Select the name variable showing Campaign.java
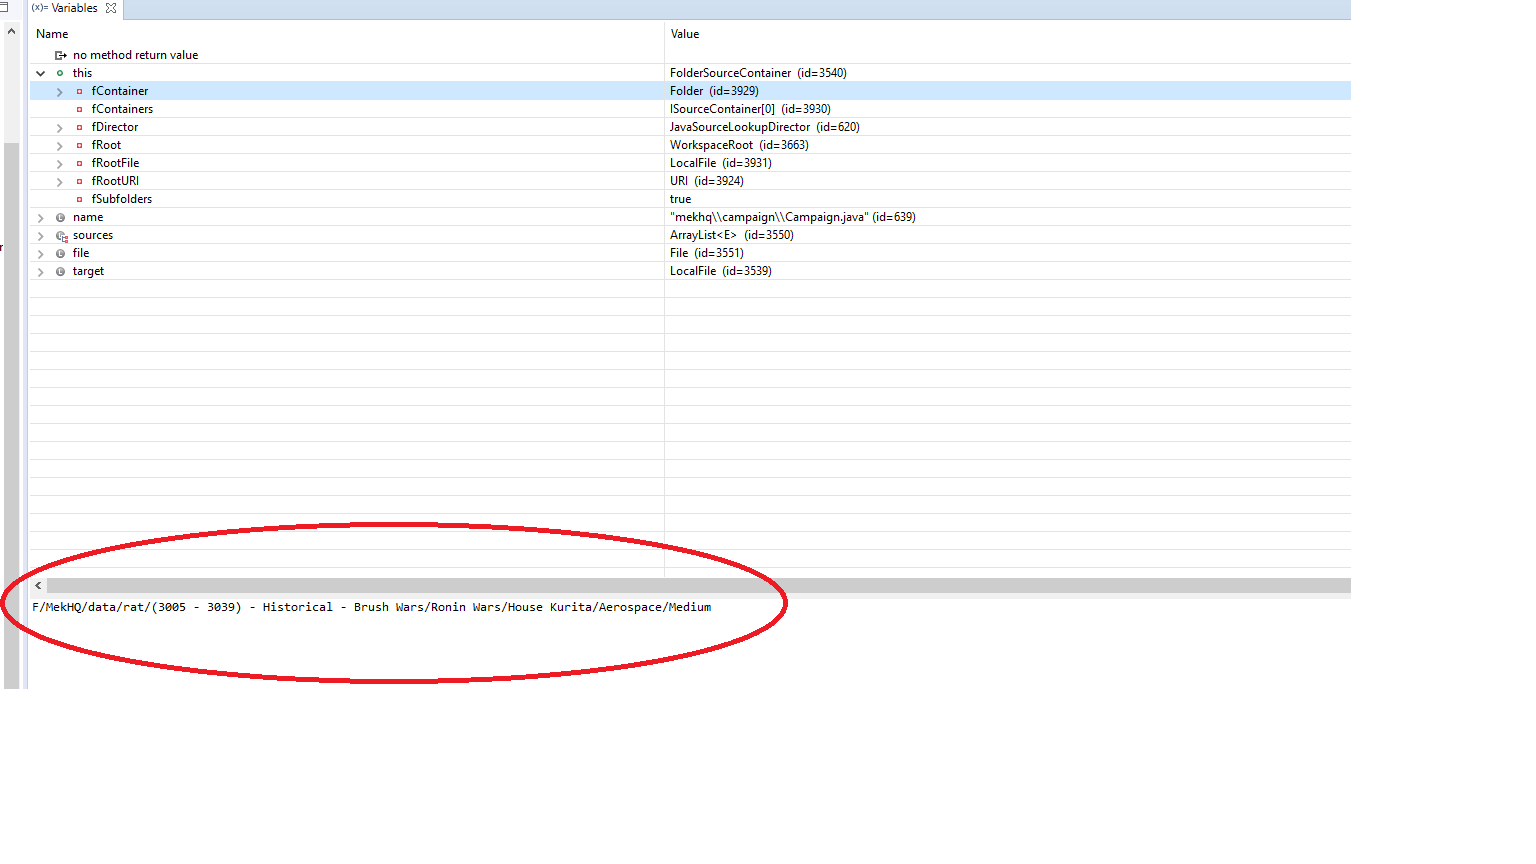Viewport: 1536px width, 864px height. point(88,217)
